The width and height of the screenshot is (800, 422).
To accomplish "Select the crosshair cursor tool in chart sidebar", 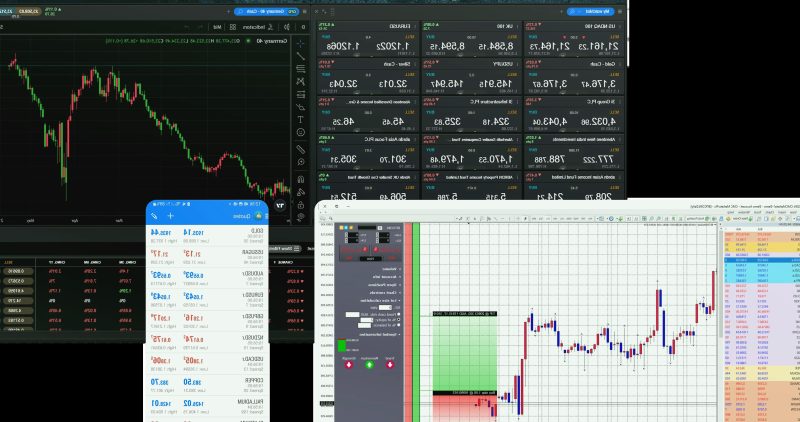I will pyautogui.click(x=301, y=43).
